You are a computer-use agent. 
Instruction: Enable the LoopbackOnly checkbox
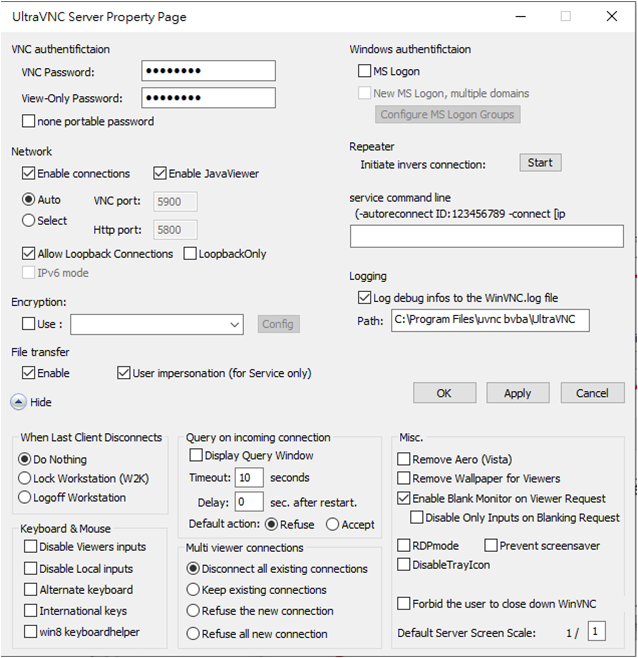coord(190,253)
